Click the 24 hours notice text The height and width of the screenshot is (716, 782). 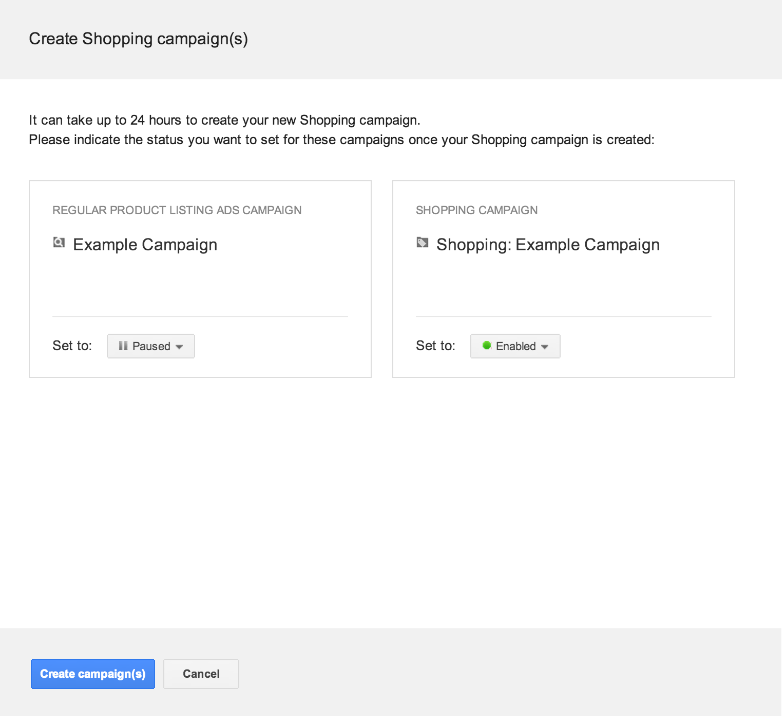pos(224,120)
